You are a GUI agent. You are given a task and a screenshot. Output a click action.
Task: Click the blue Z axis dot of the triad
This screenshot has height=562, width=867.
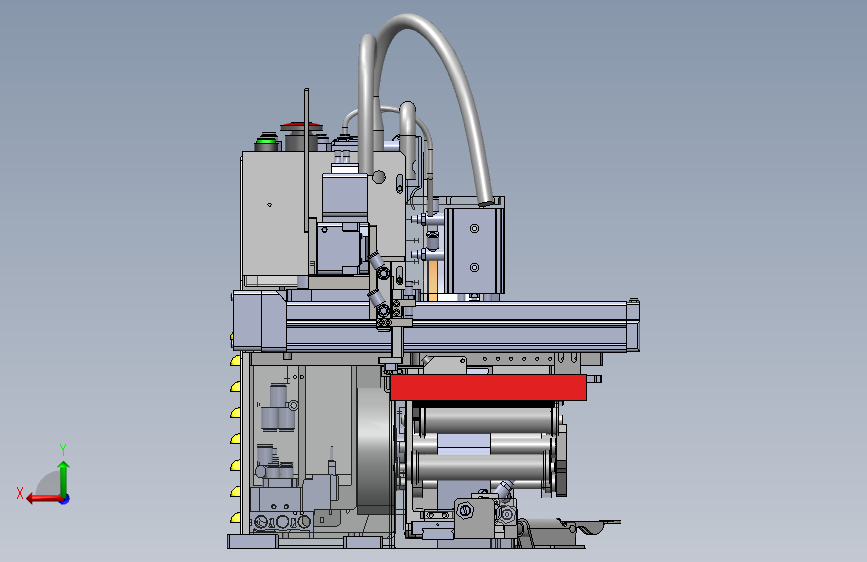(x=65, y=499)
